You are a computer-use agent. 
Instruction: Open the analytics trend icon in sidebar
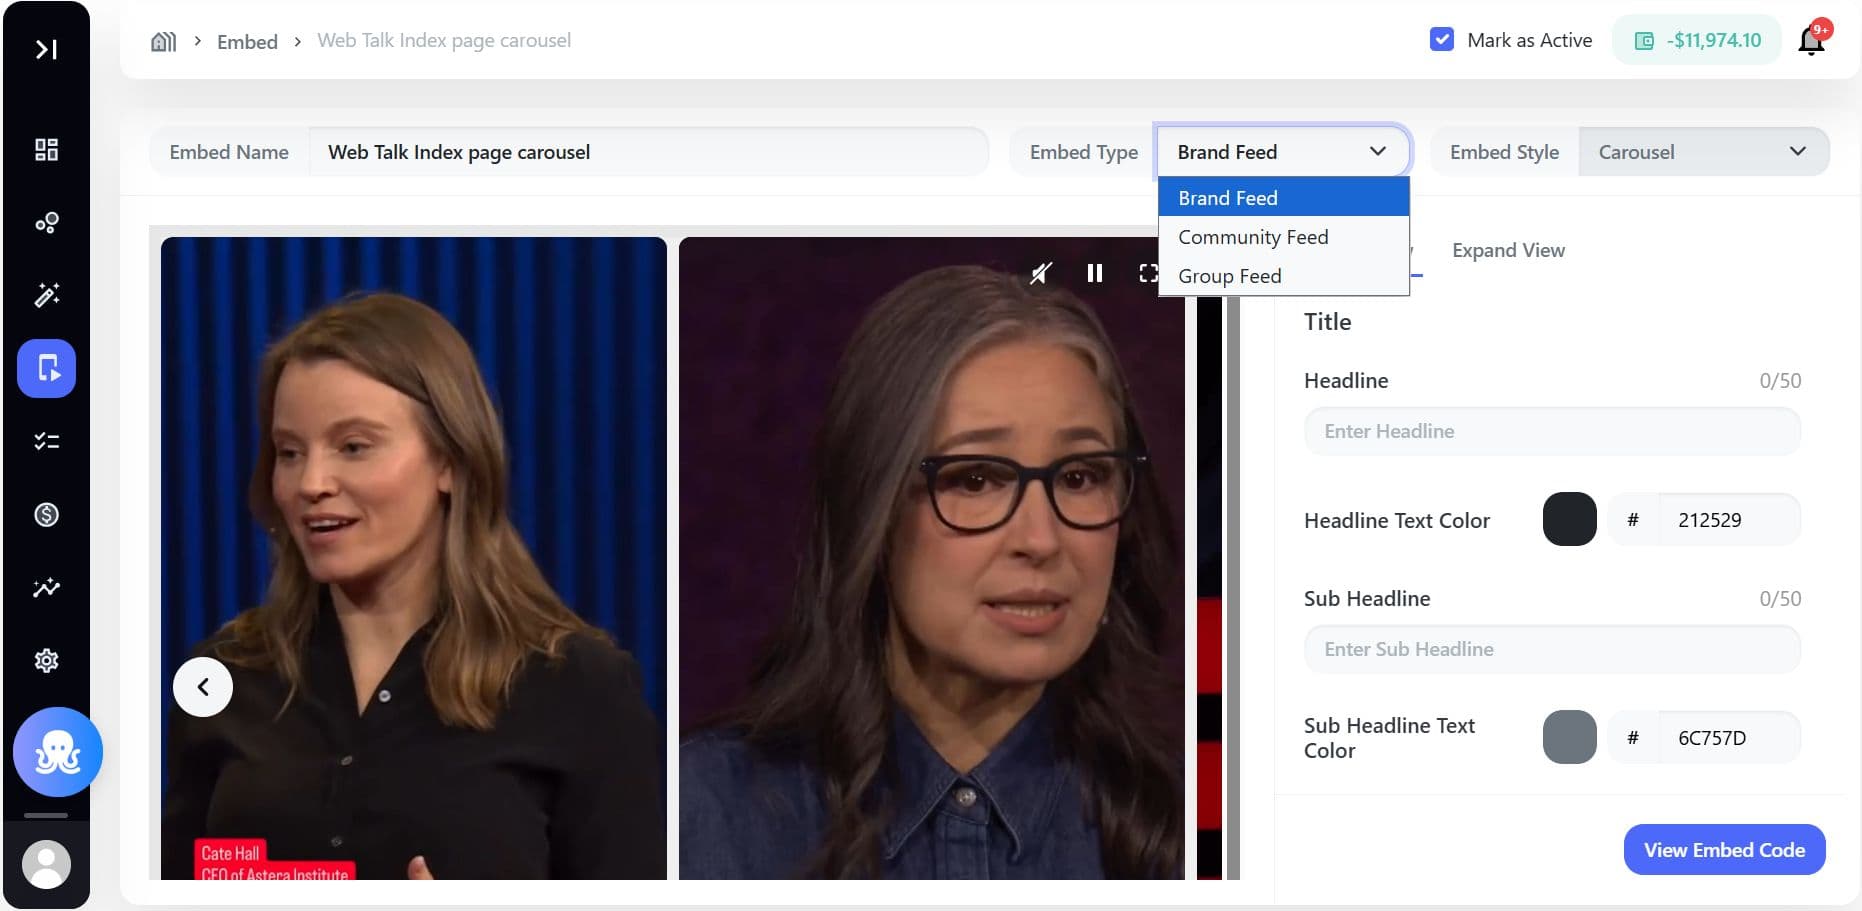point(46,588)
